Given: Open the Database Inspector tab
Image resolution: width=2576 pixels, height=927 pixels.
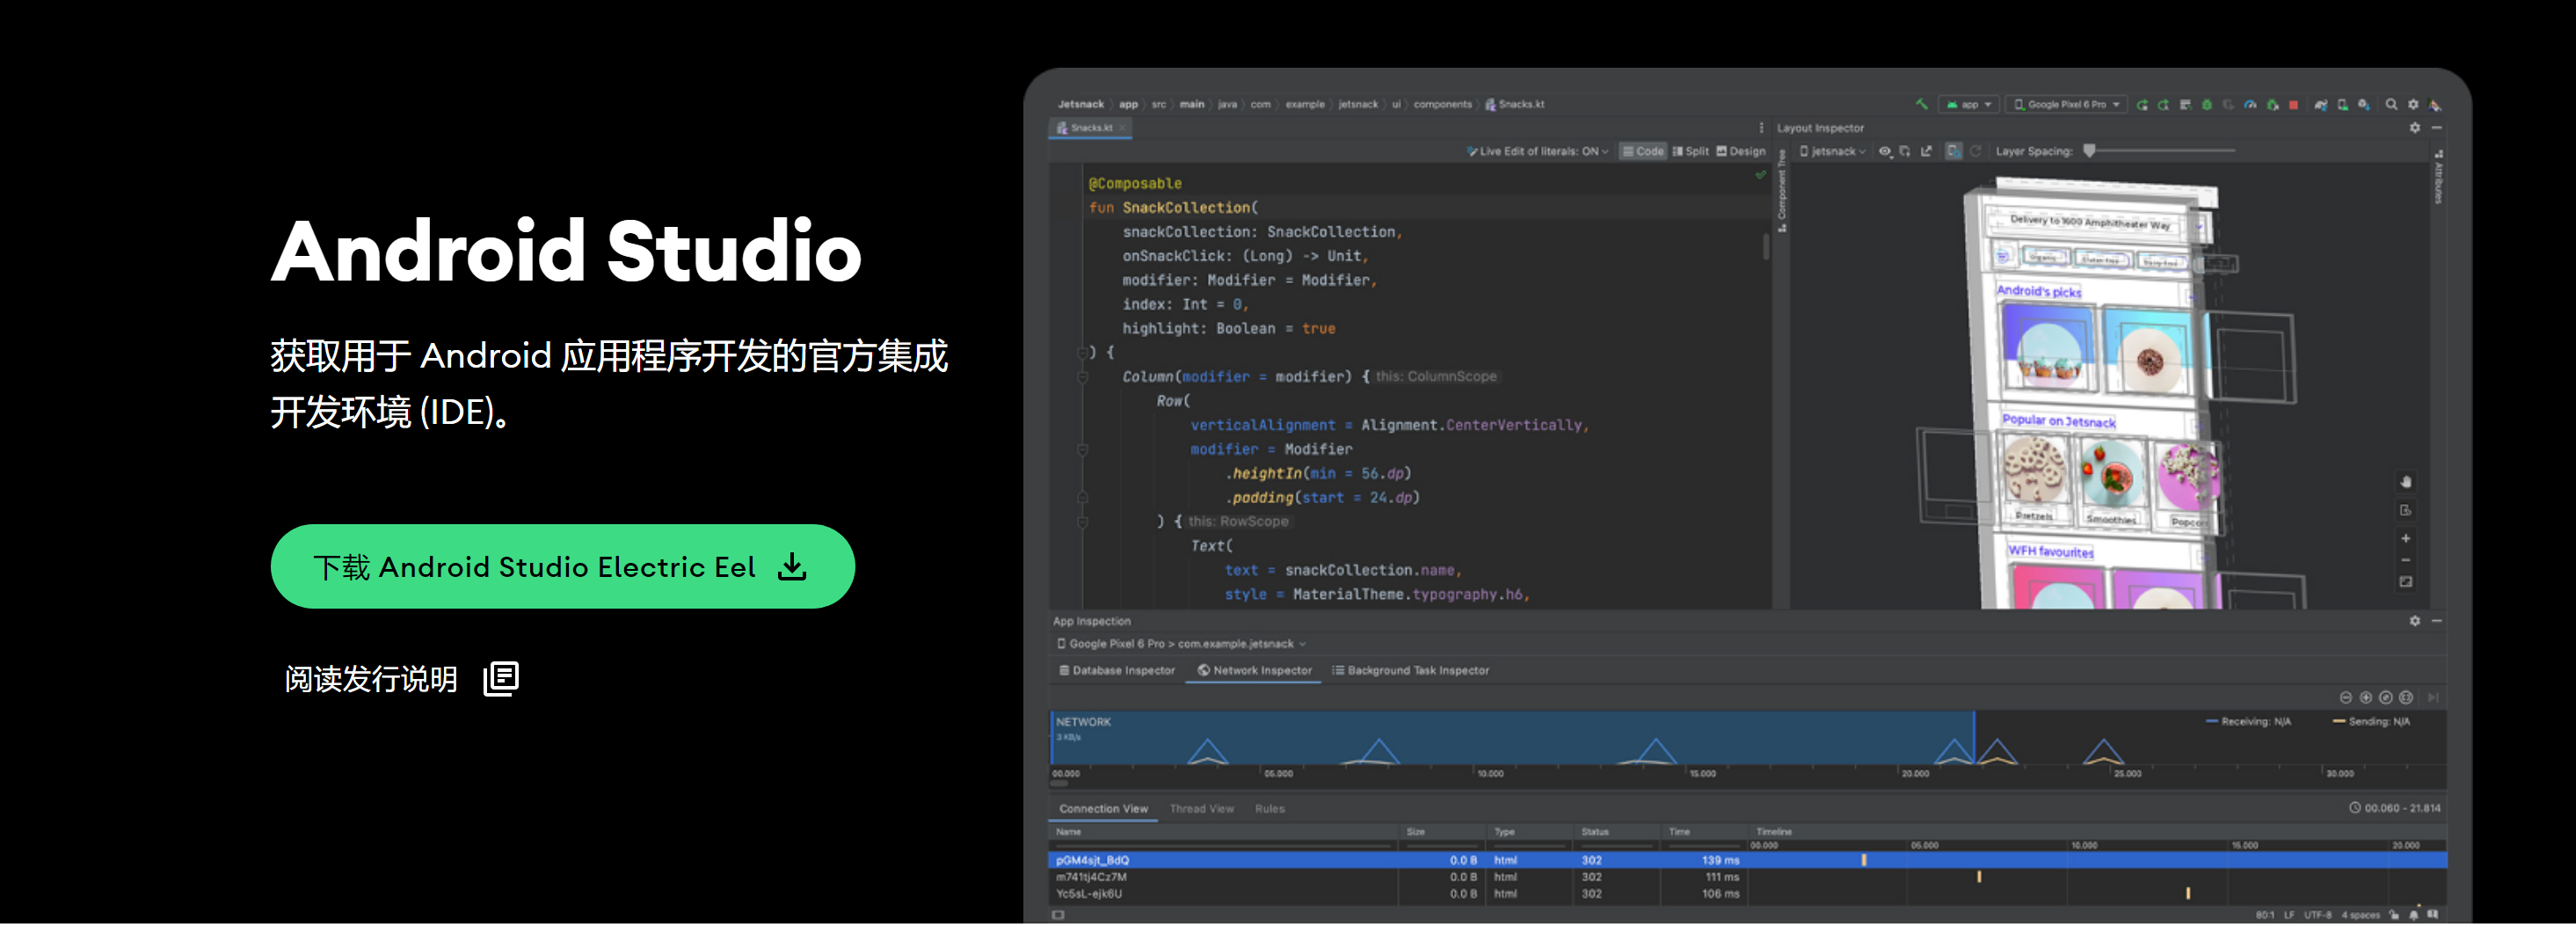Looking at the screenshot, I should tap(1117, 671).
